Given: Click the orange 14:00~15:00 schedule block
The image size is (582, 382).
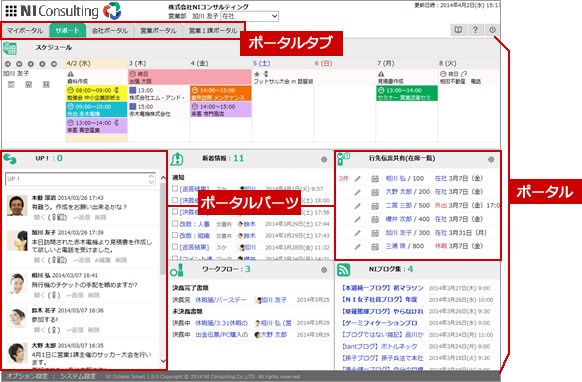Looking at the screenshot, I should pyautogui.click(x=220, y=94).
